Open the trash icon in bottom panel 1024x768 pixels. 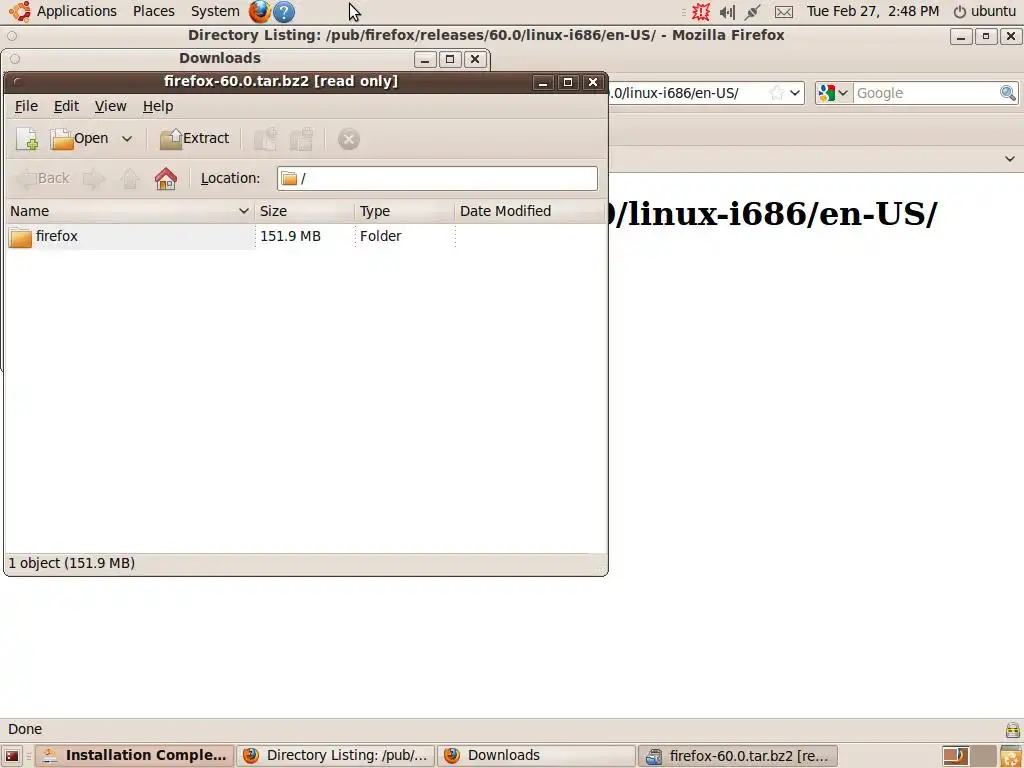pos(1011,756)
